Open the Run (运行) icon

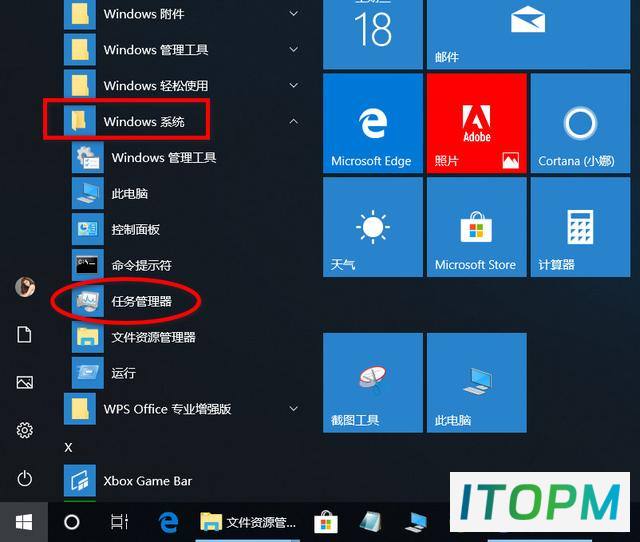[x=88, y=373]
